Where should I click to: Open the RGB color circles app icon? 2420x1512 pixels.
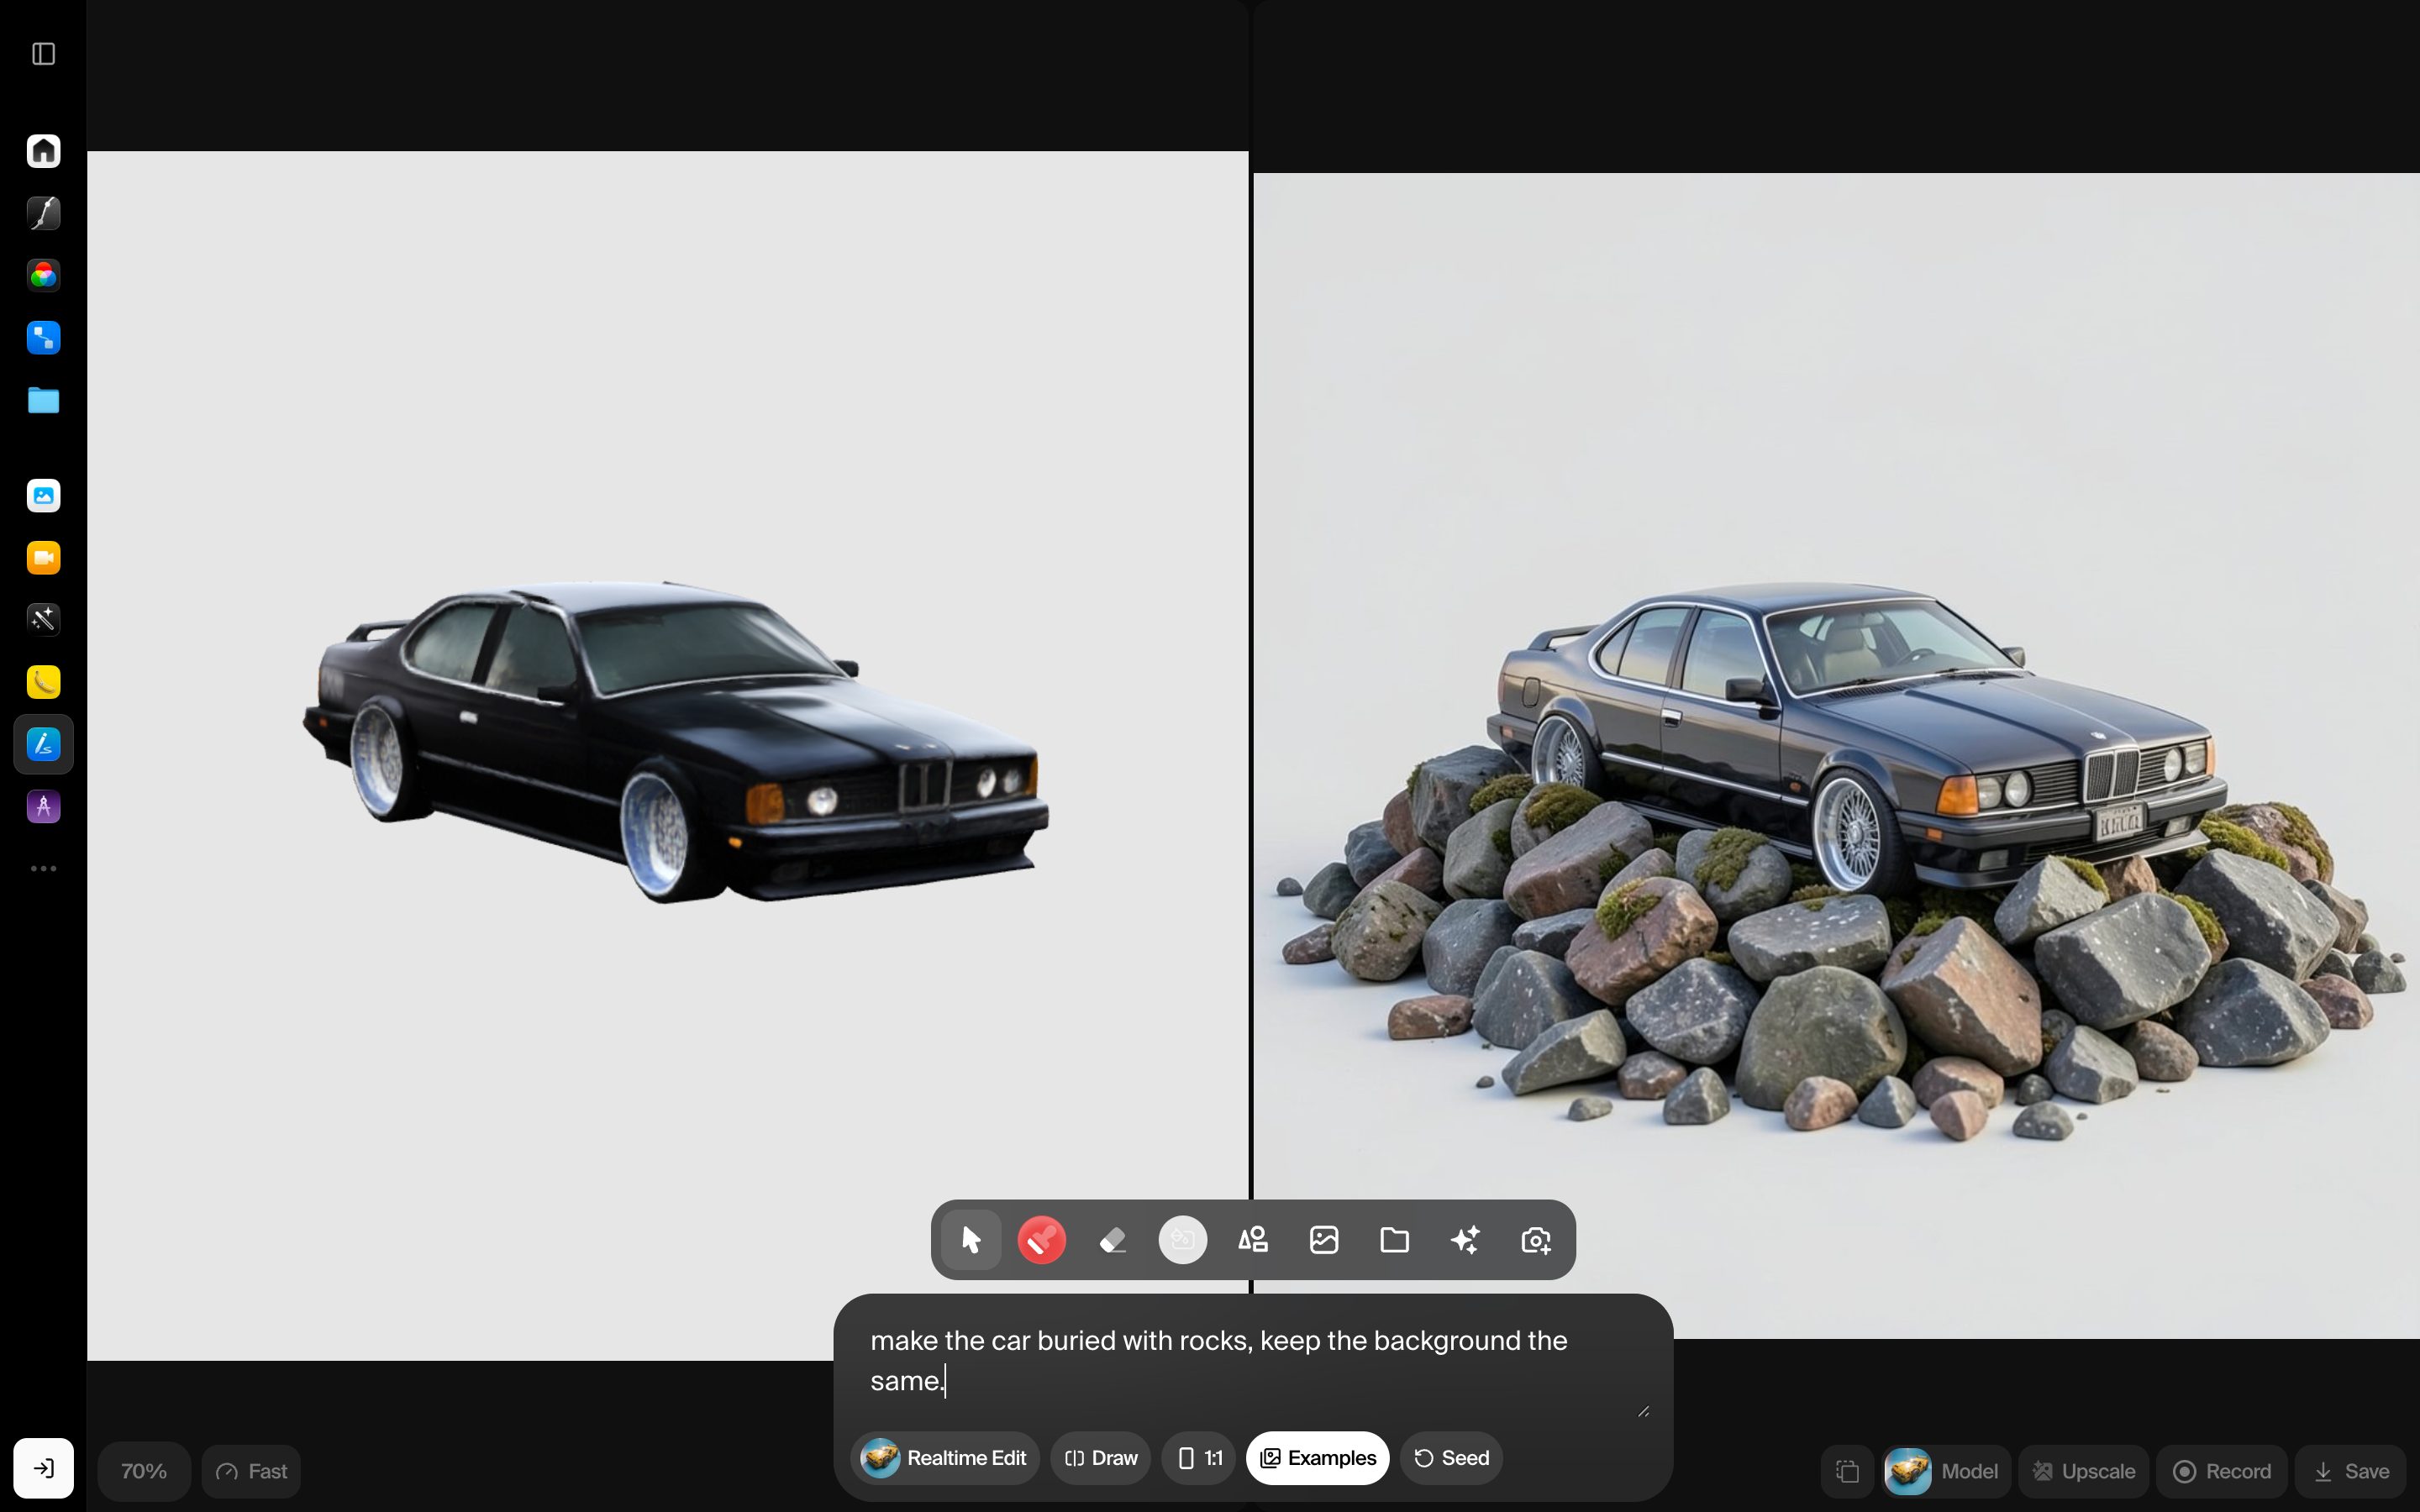click(43, 276)
